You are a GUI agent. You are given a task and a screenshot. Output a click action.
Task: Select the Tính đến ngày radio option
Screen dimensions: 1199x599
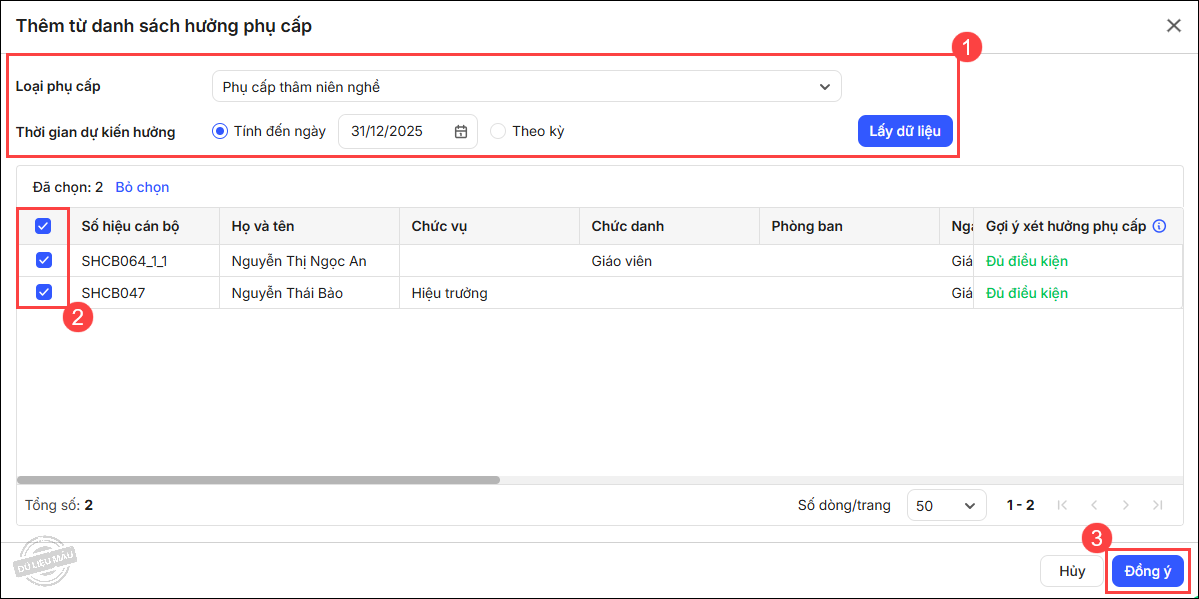coord(220,131)
